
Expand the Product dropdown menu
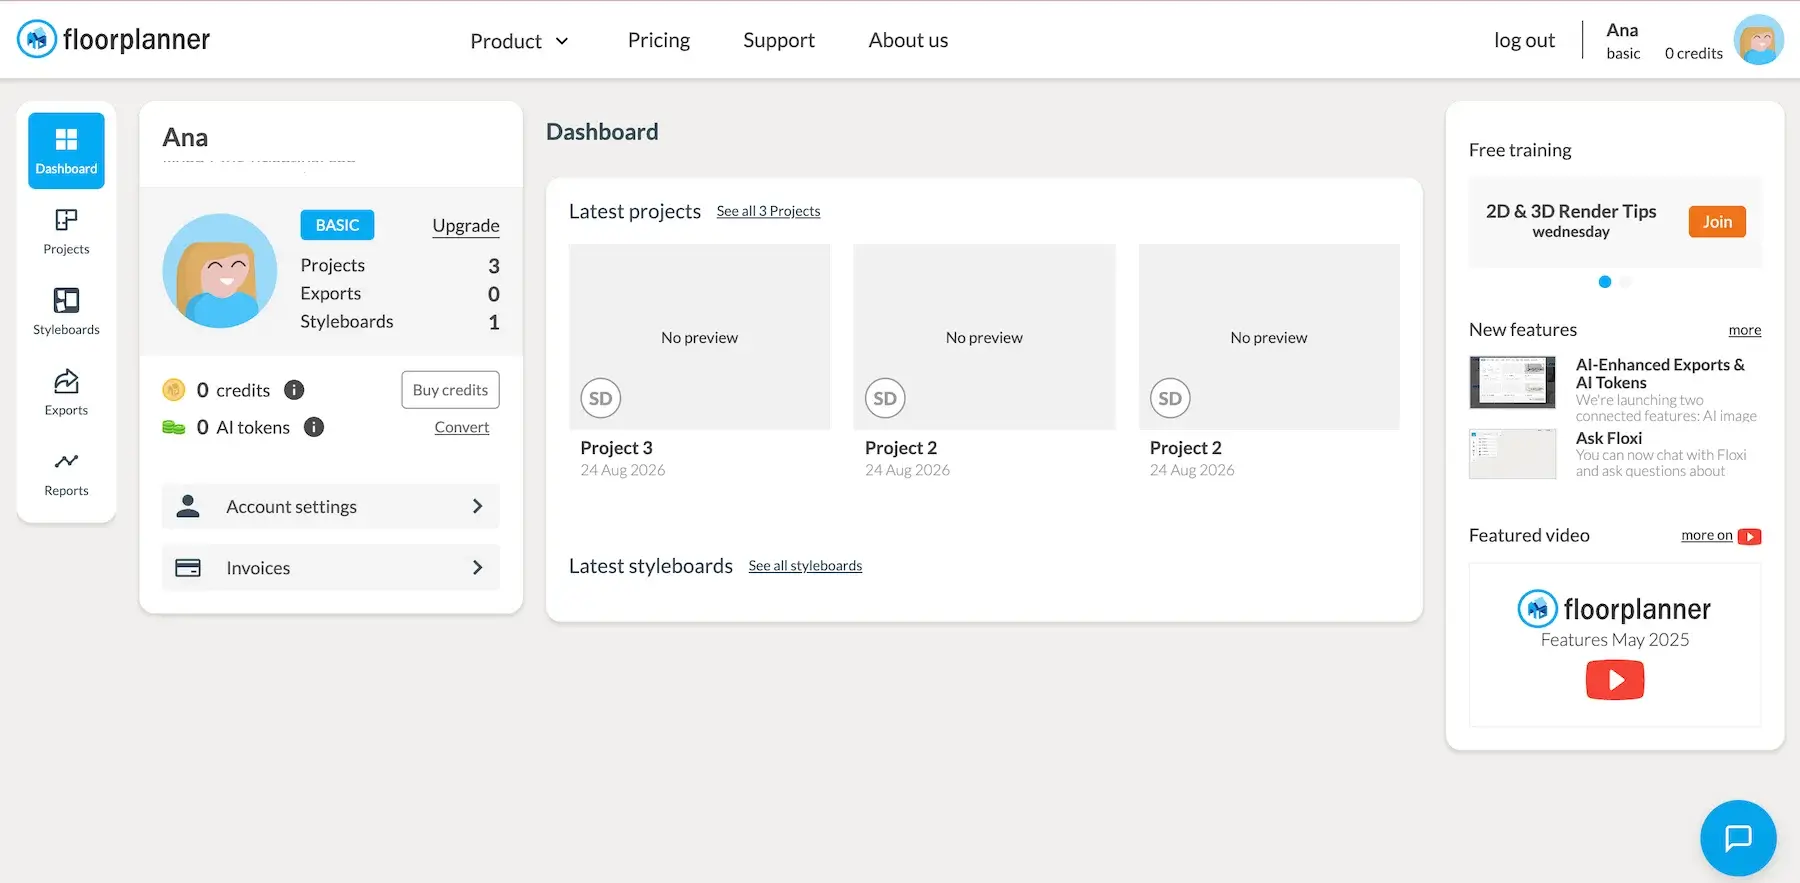(x=519, y=41)
